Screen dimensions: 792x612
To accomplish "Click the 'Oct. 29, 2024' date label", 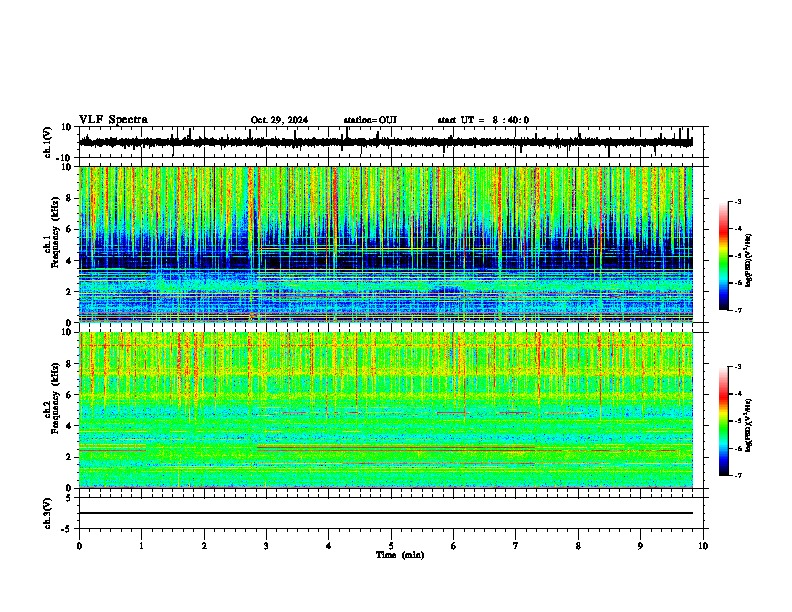I will pos(279,120).
